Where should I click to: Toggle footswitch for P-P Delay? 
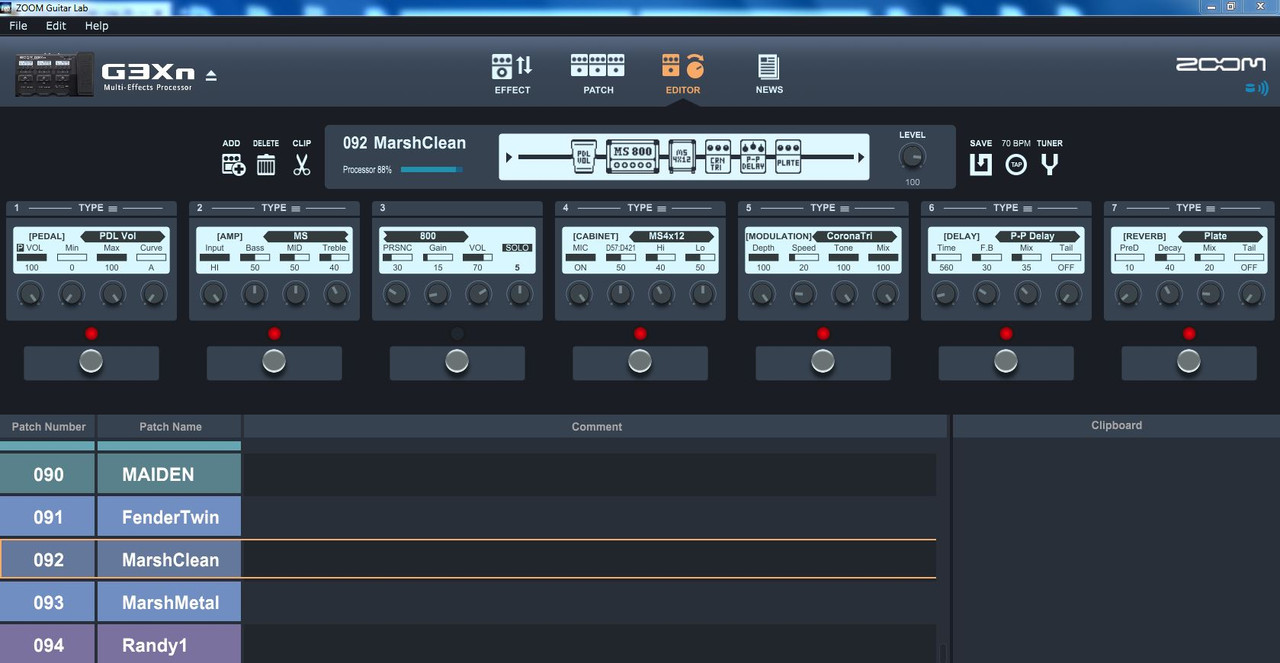point(1006,362)
